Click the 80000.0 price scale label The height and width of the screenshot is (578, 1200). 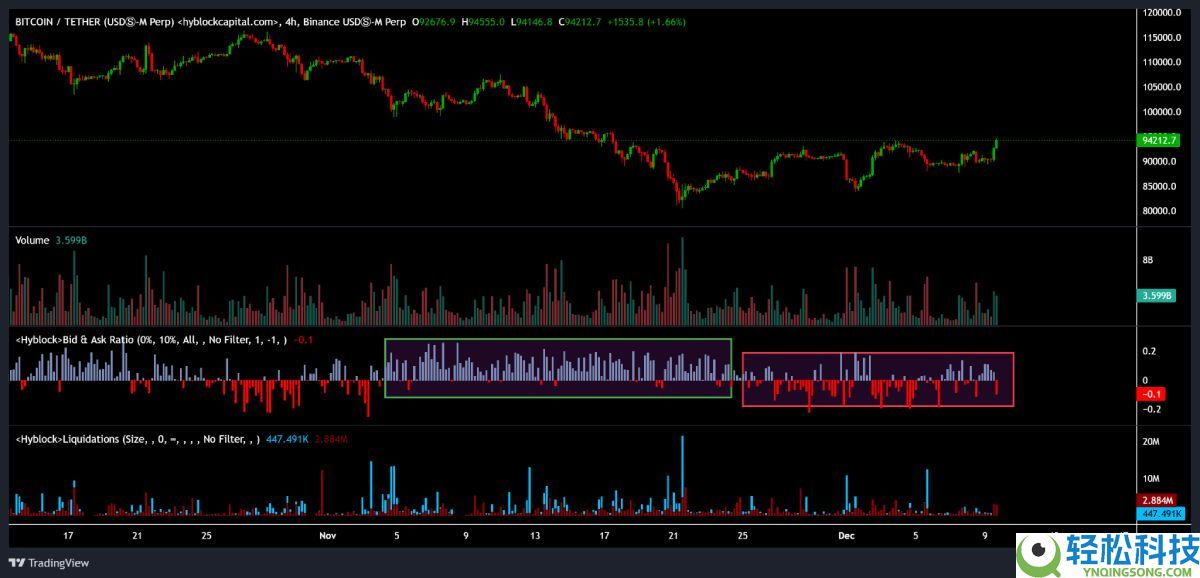1162,211
